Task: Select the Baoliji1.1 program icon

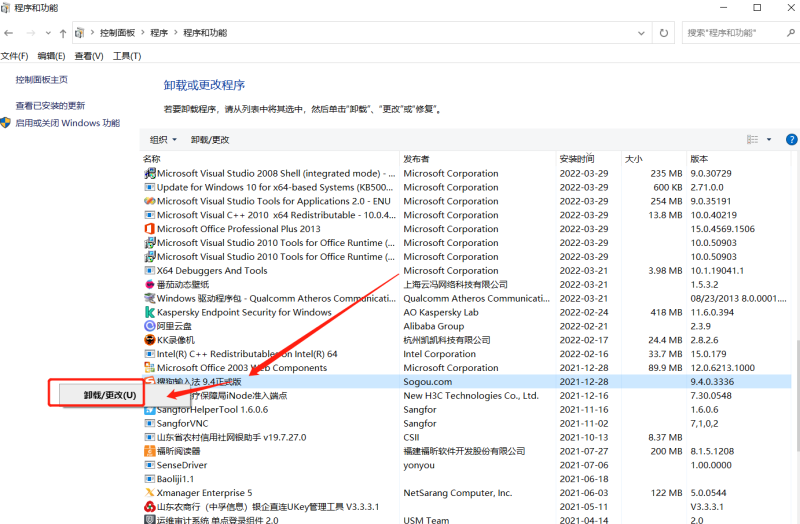Action: pos(149,479)
